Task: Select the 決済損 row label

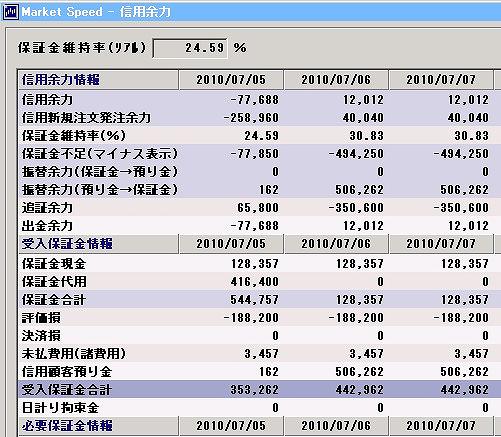Action: pyautogui.click(x=41, y=336)
